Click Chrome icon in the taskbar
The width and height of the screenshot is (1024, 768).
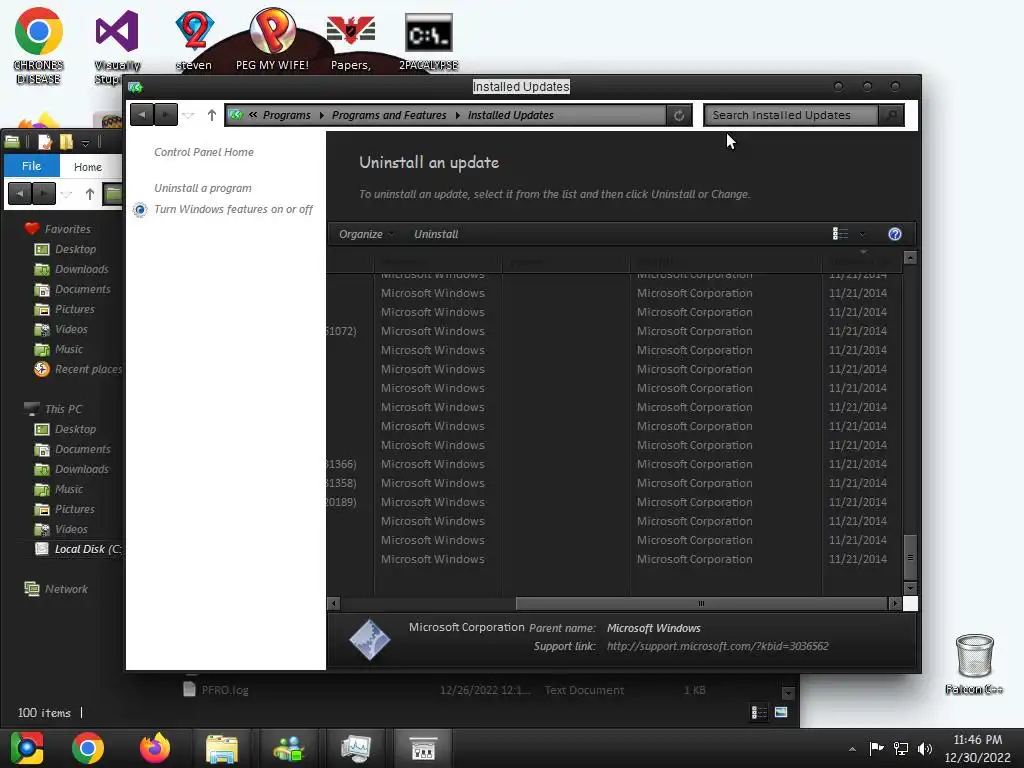(x=88, y=748)
